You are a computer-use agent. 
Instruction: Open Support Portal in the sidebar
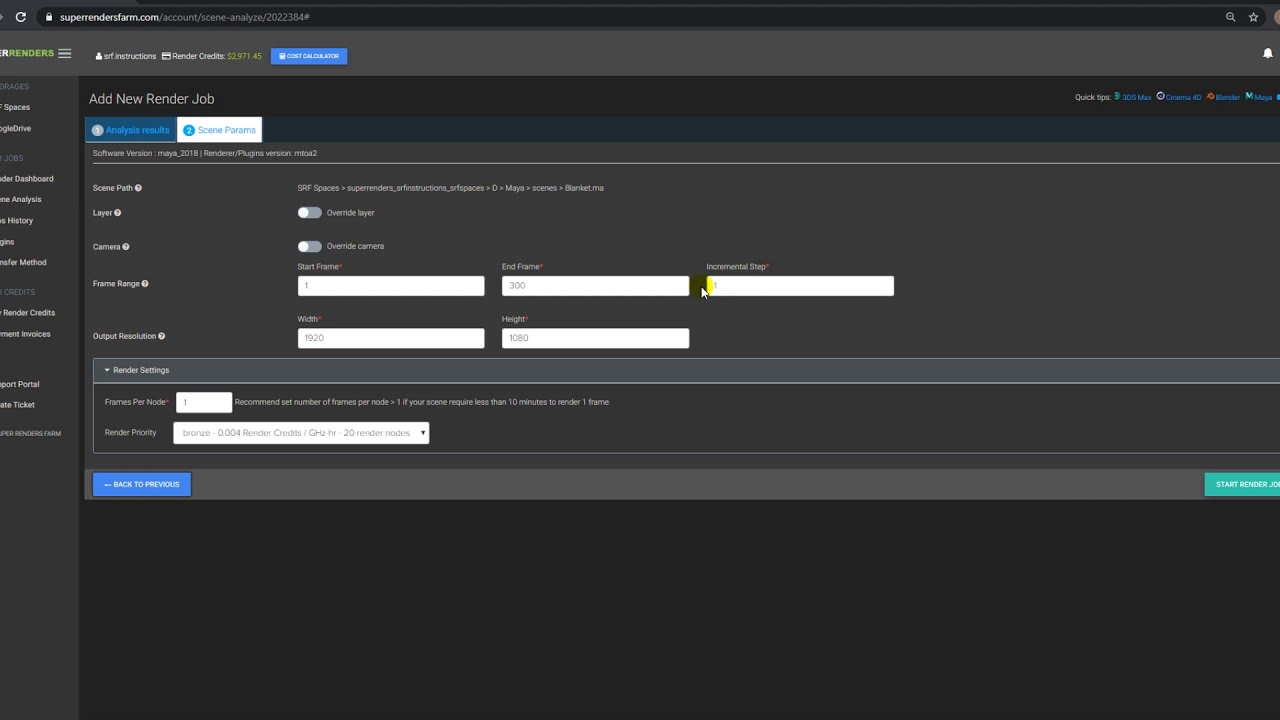point(20,384)
